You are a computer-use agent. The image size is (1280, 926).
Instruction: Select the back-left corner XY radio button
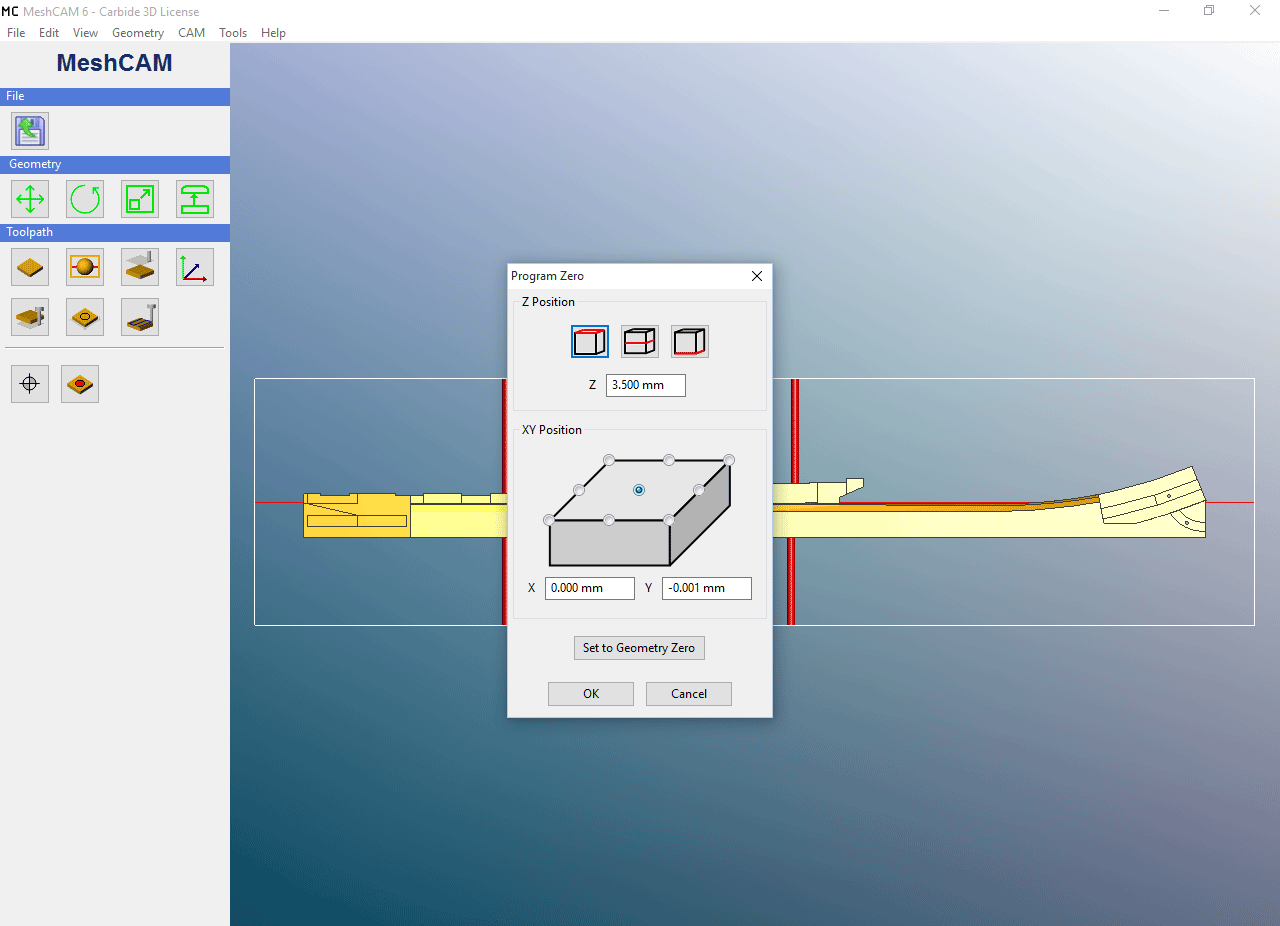click(x=609, y=460)
